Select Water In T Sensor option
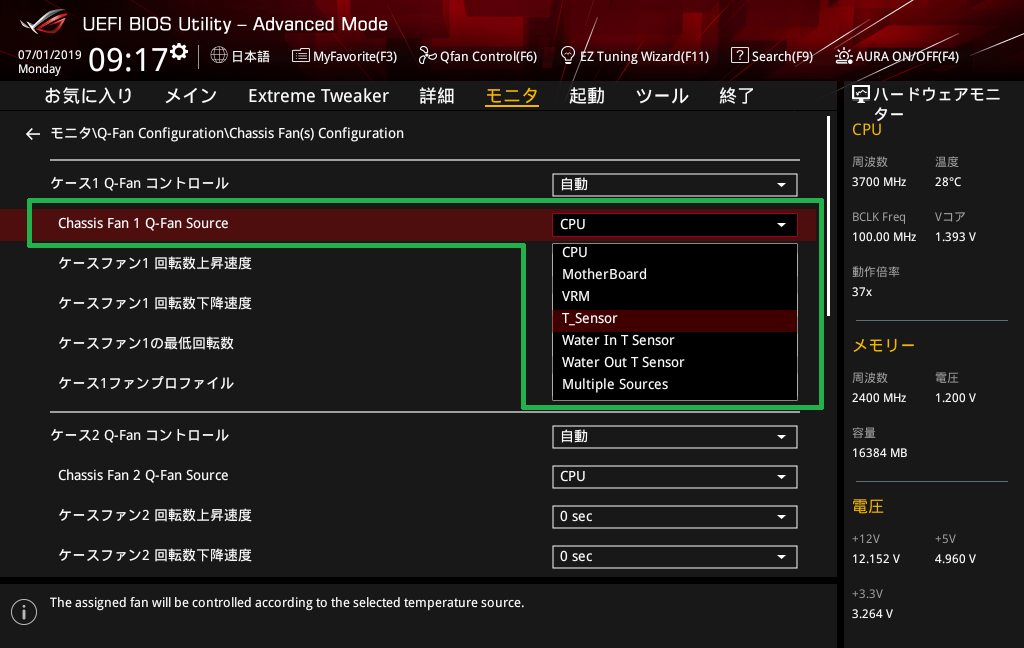 (675, 340)
